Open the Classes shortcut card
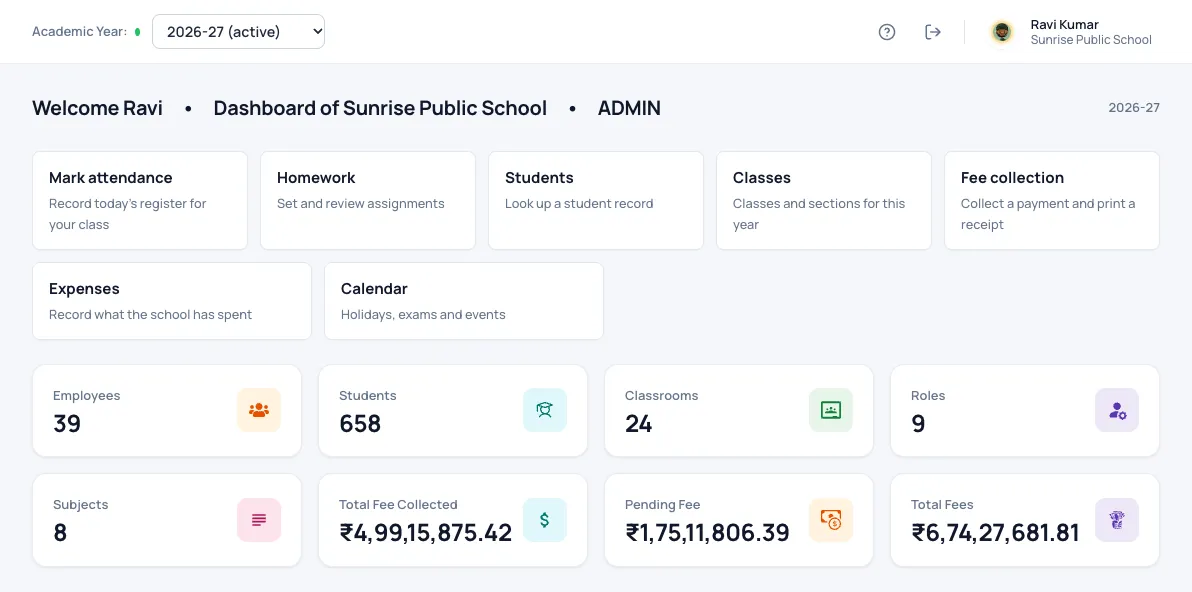Screen dimensions: 1192x592 point(824,201)
